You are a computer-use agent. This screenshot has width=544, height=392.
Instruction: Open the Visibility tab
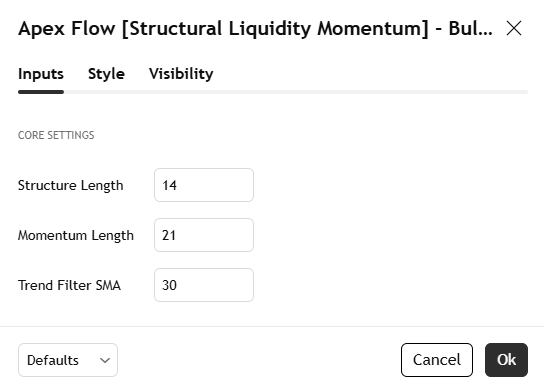pyautogui.click(x=181, y=74)
